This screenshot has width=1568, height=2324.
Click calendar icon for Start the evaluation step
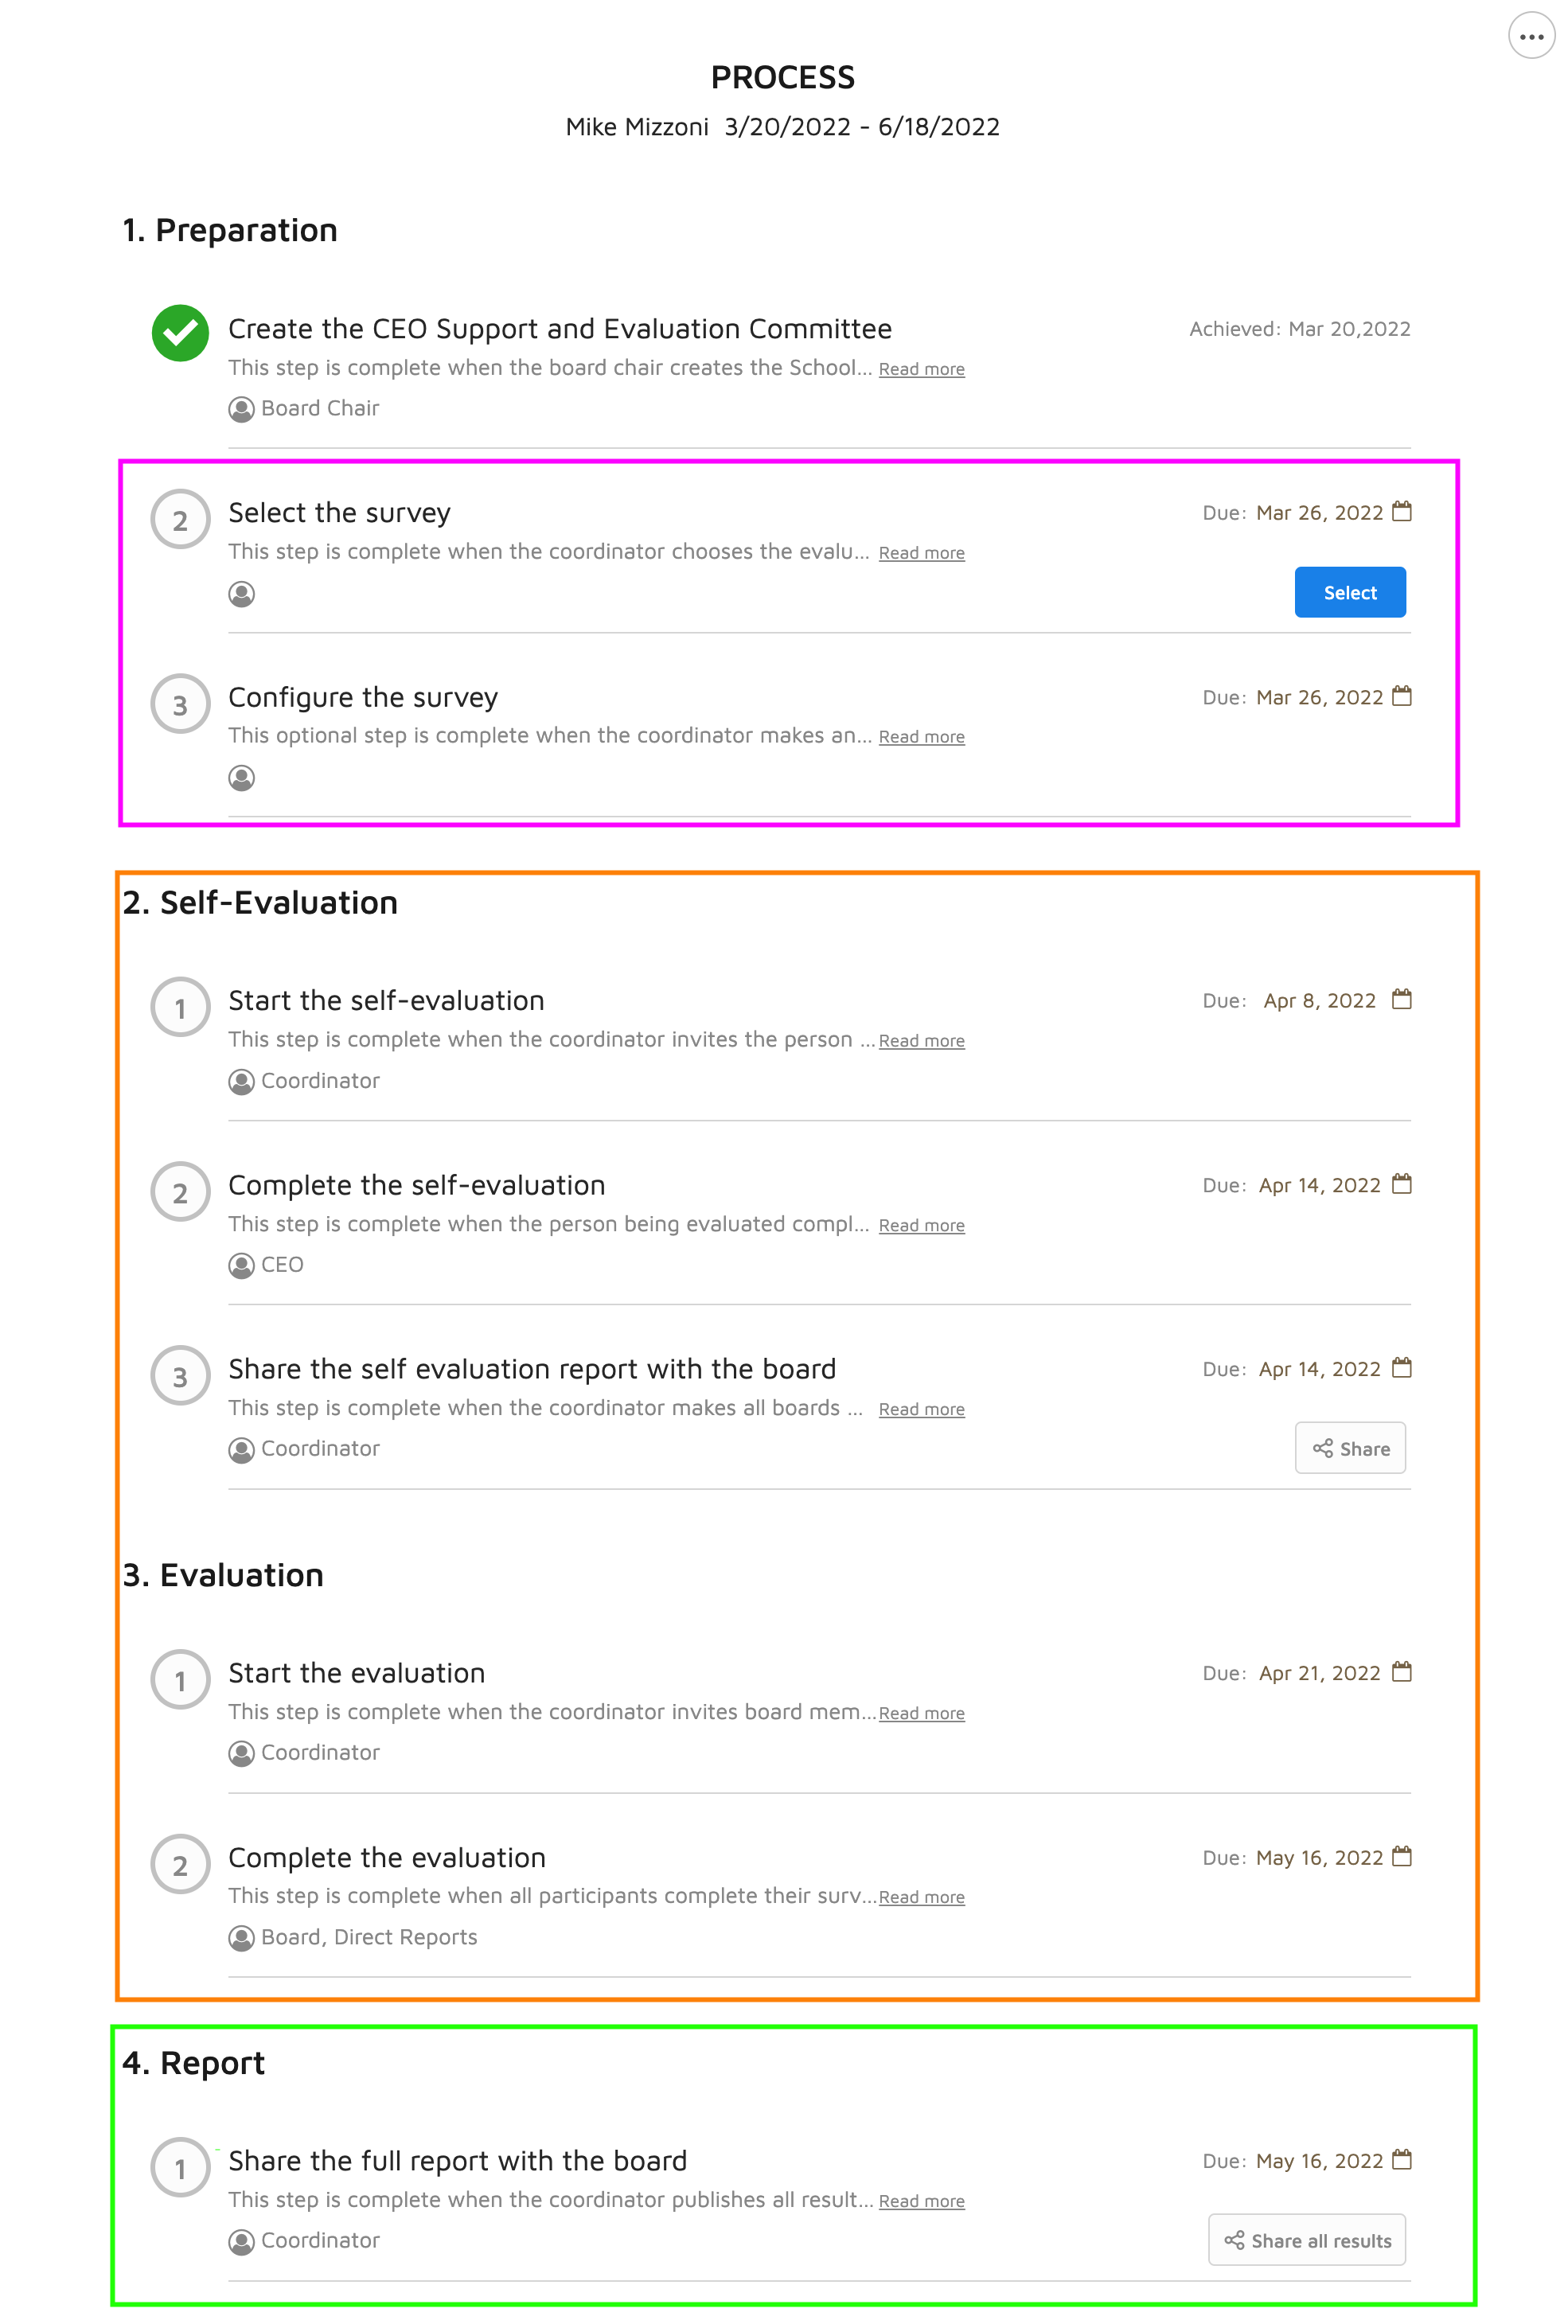point(1402,1672)
